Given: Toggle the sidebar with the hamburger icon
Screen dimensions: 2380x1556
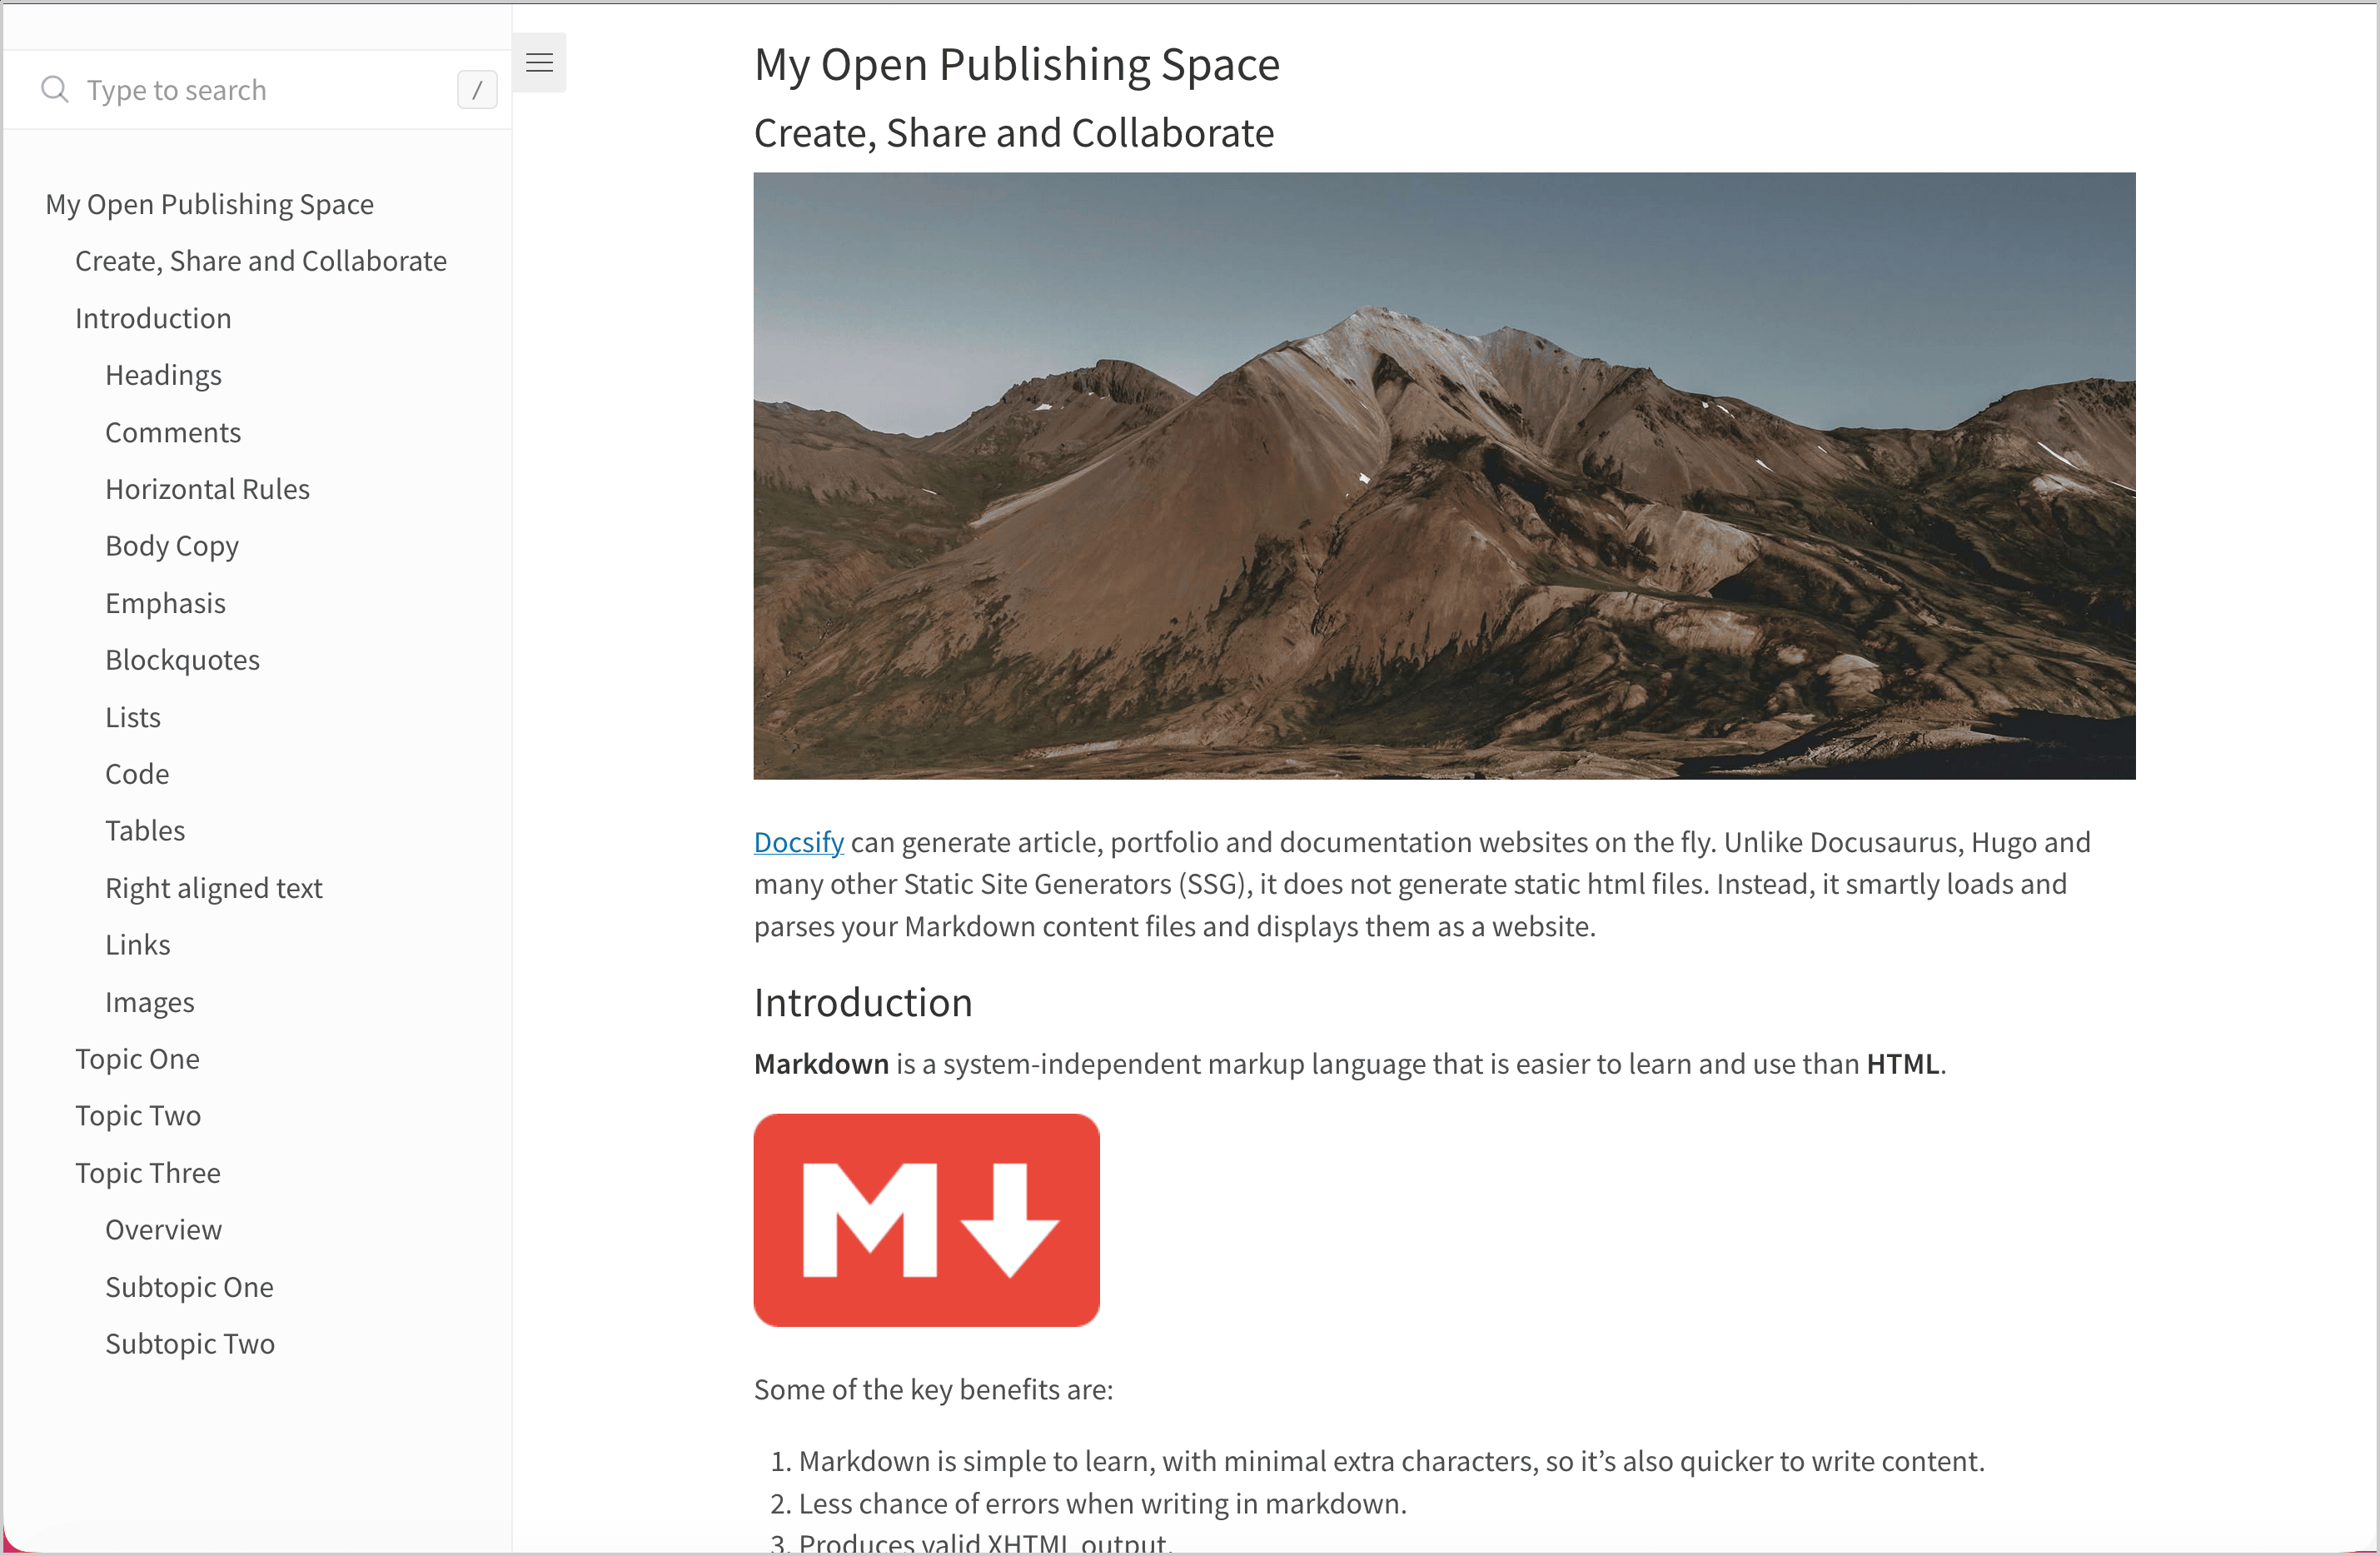Looking at the screenshot, I should pyautogui.click(x=539, y=62).
